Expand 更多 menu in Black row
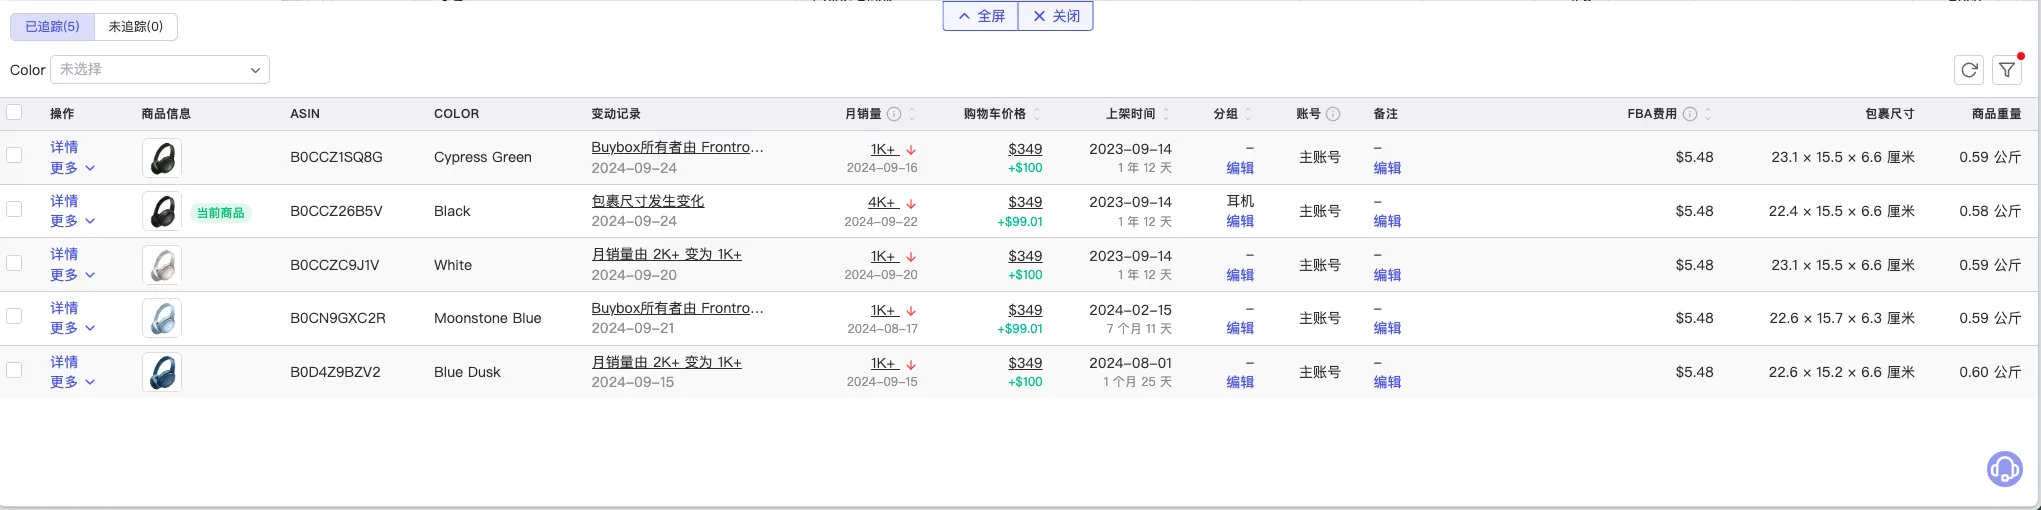2041x510 pixels. tap(73, 221)
